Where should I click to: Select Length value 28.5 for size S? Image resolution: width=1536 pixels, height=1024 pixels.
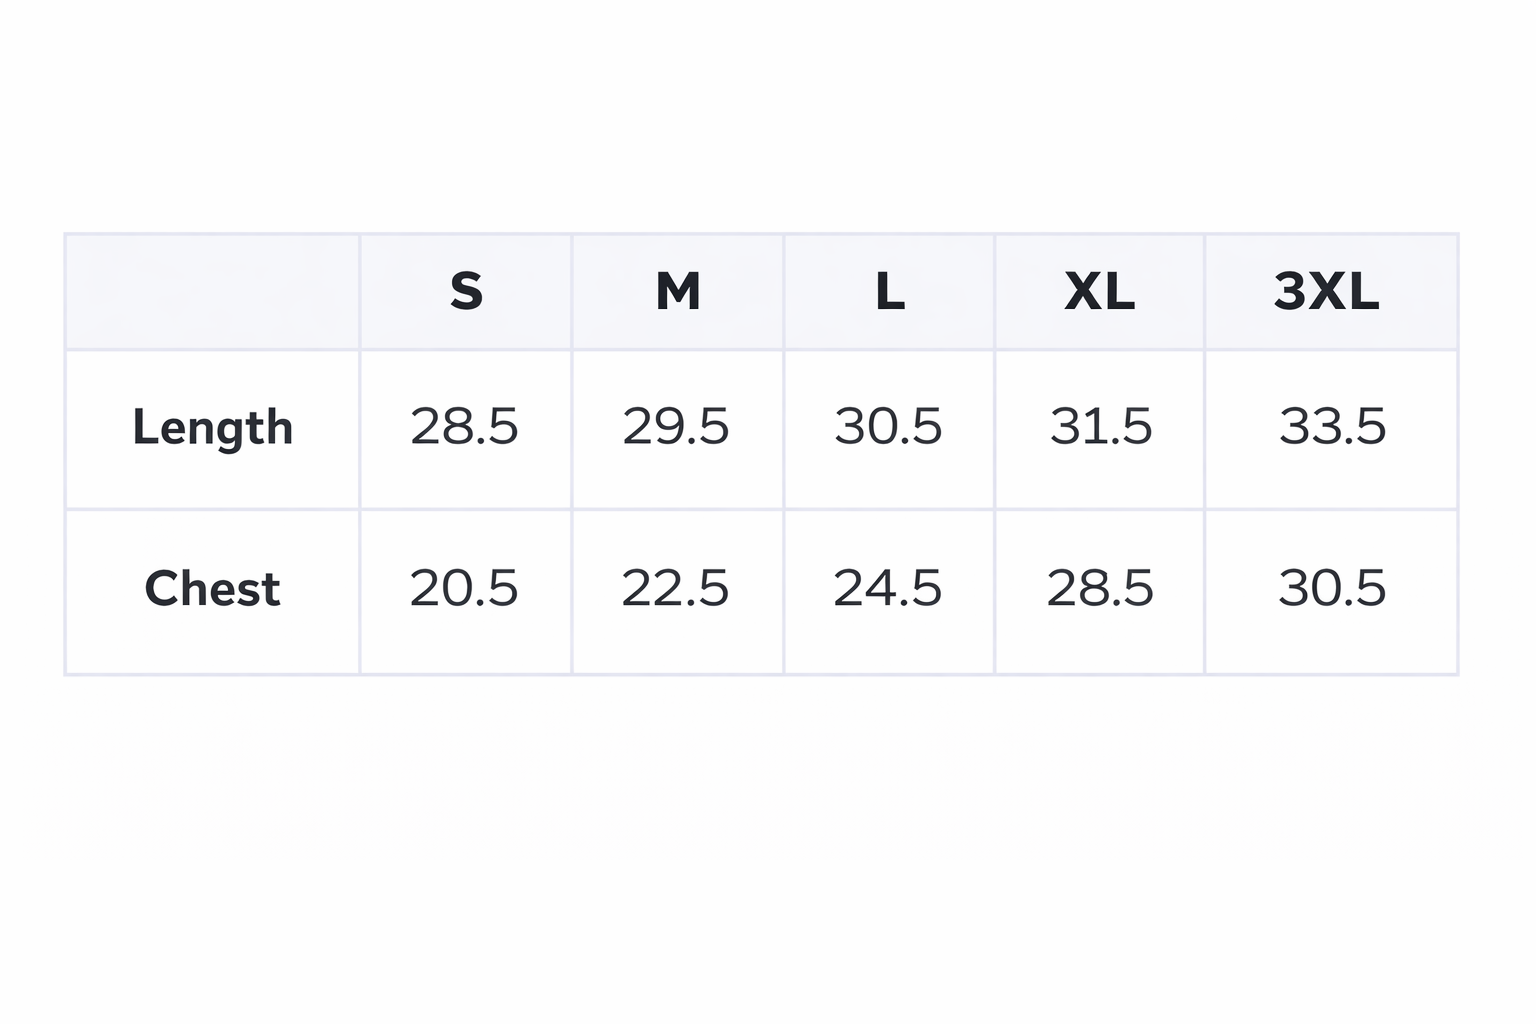(x=465, y=427)
